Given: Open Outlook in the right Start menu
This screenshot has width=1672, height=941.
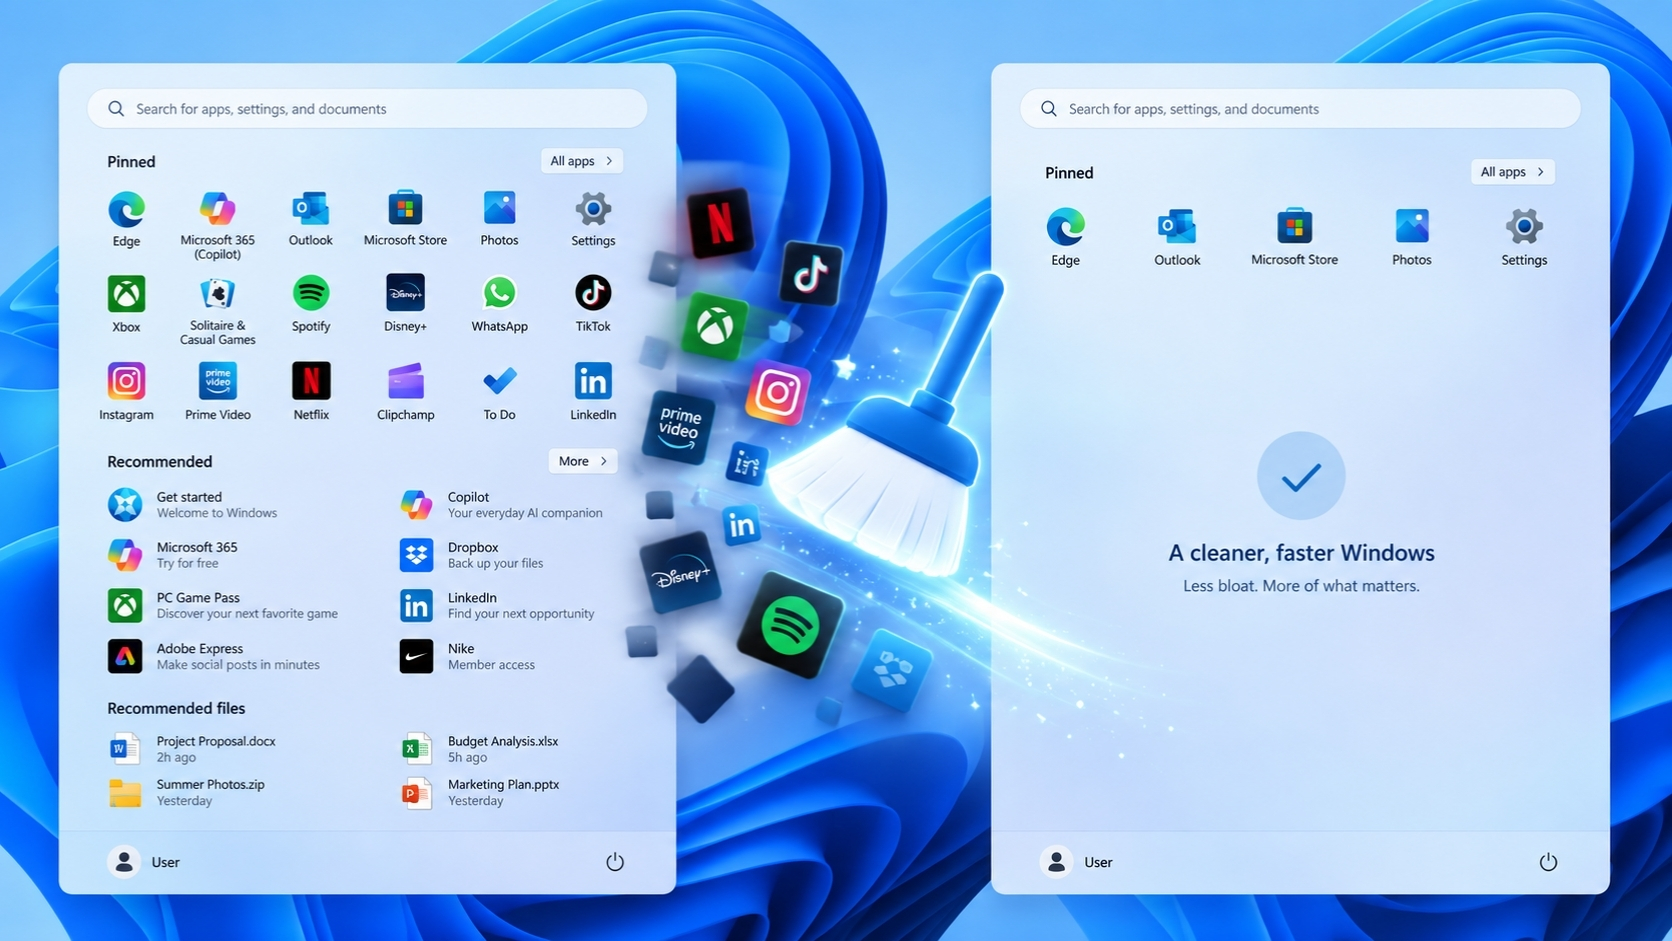Looking at the screenshot, I should (1177, 237).
